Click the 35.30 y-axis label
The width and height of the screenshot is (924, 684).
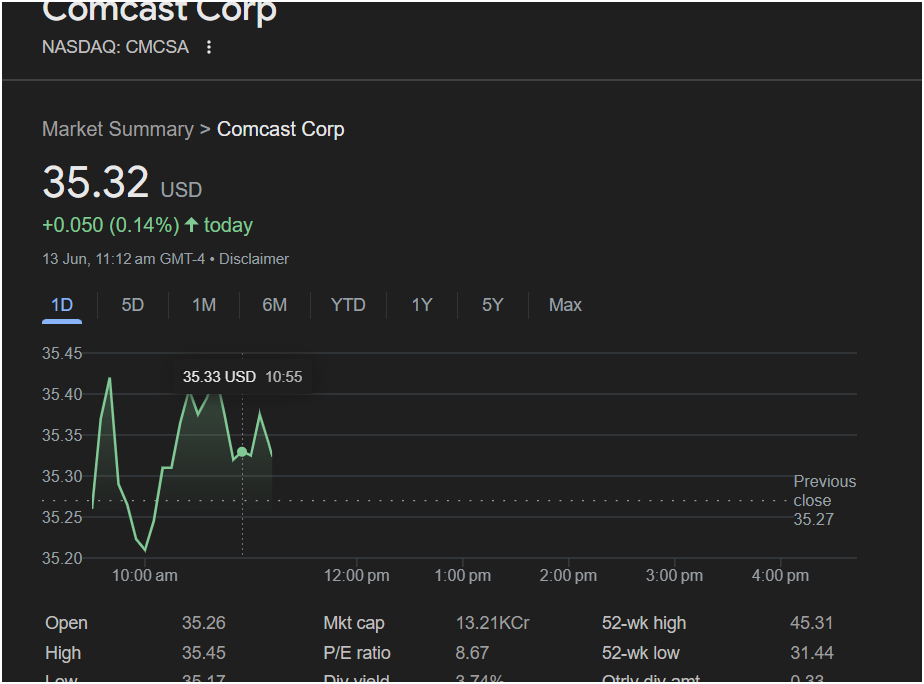click(x=62, y=476)
